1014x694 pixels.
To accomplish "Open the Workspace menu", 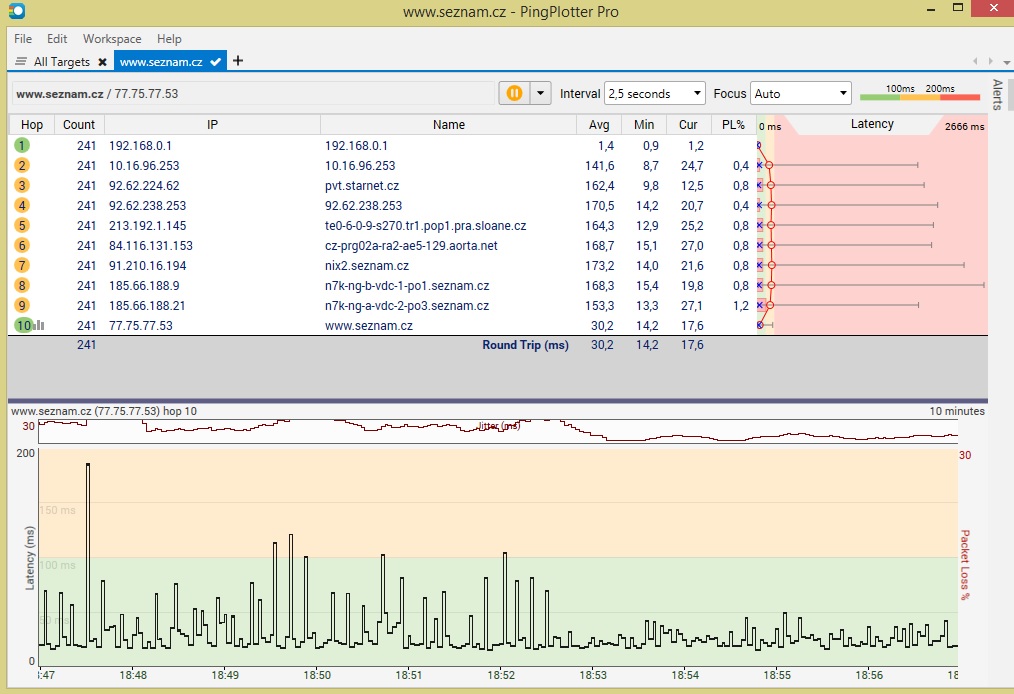I will coord(112,39).
